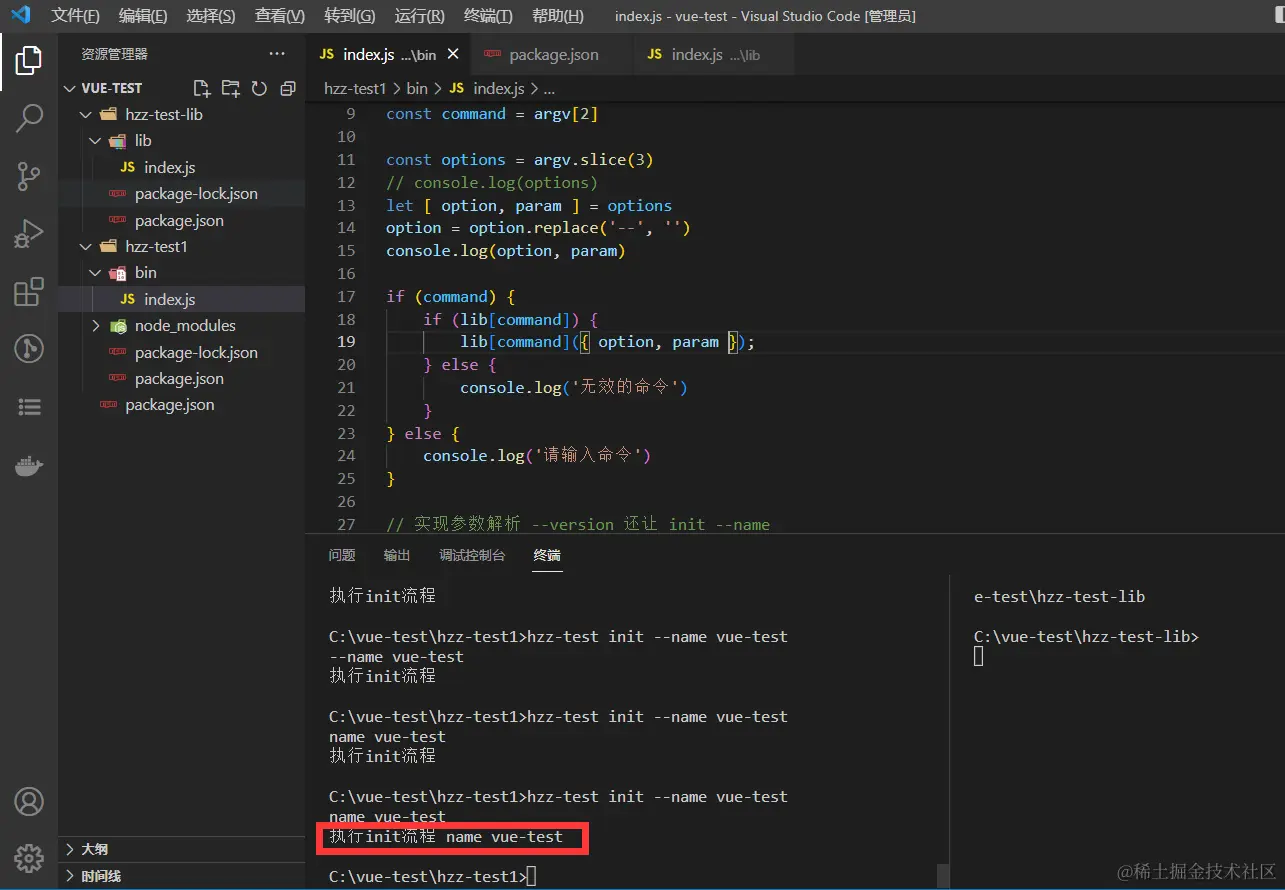Open the Extensions view
The height and width of the screenshot is (890, 1285).
(x=29, y=292)
